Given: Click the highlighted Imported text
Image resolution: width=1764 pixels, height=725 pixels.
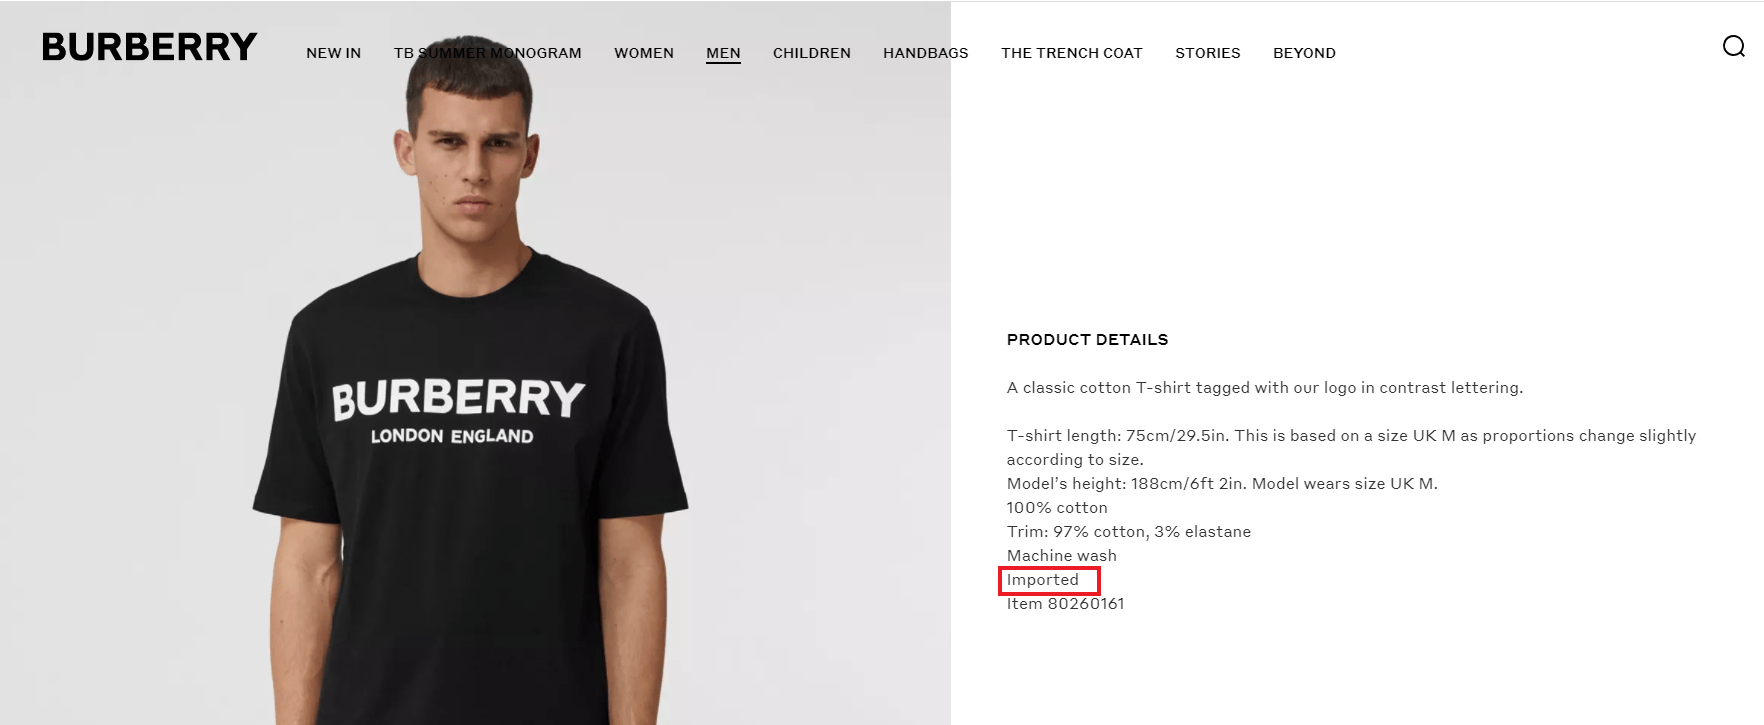Looking at the screenshot, I should tap(1048, 580).
